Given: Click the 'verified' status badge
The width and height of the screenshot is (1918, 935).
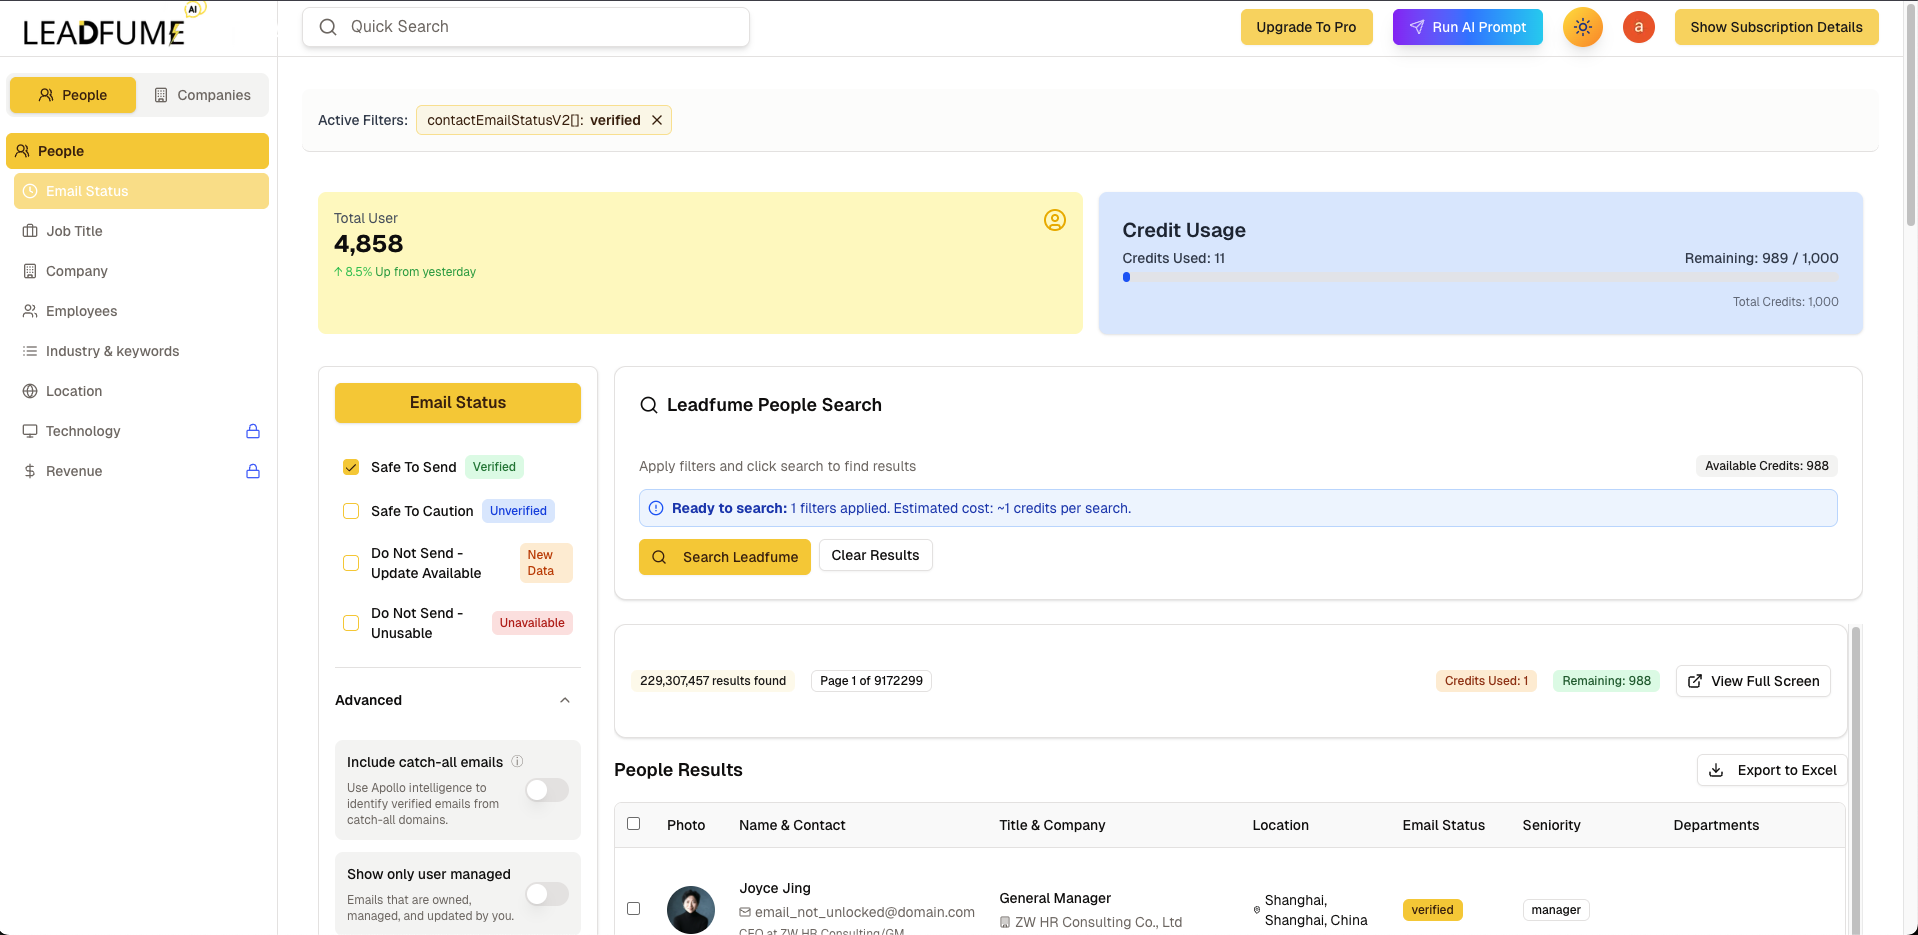Looking at the screenshot, I should coord(1432,910).
